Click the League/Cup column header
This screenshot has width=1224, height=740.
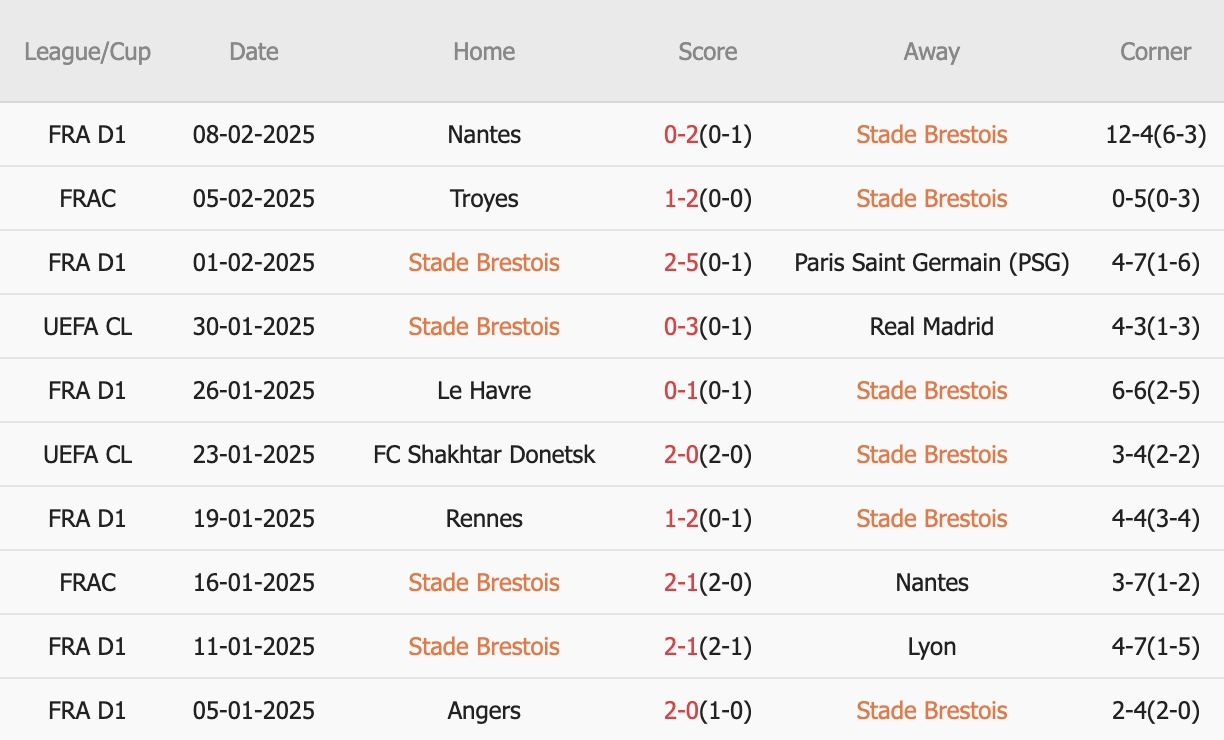pyautogui.click(x=88, y=52)
